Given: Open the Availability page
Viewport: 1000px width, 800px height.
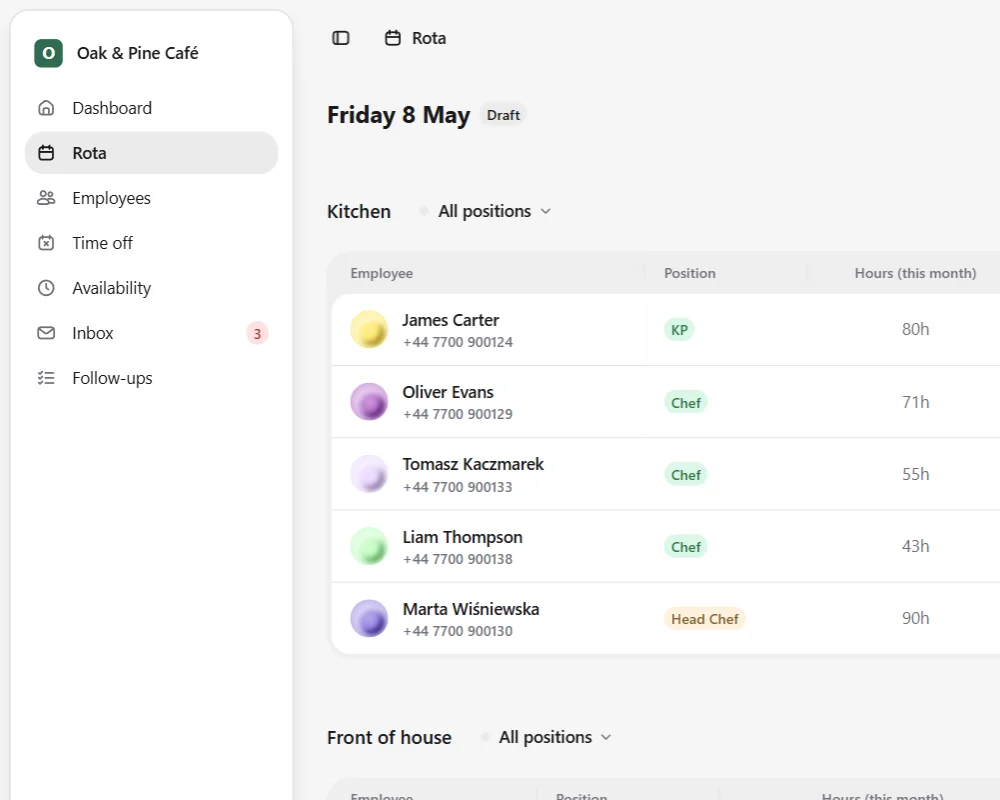Looking at the screenshot, I should 151,288.
